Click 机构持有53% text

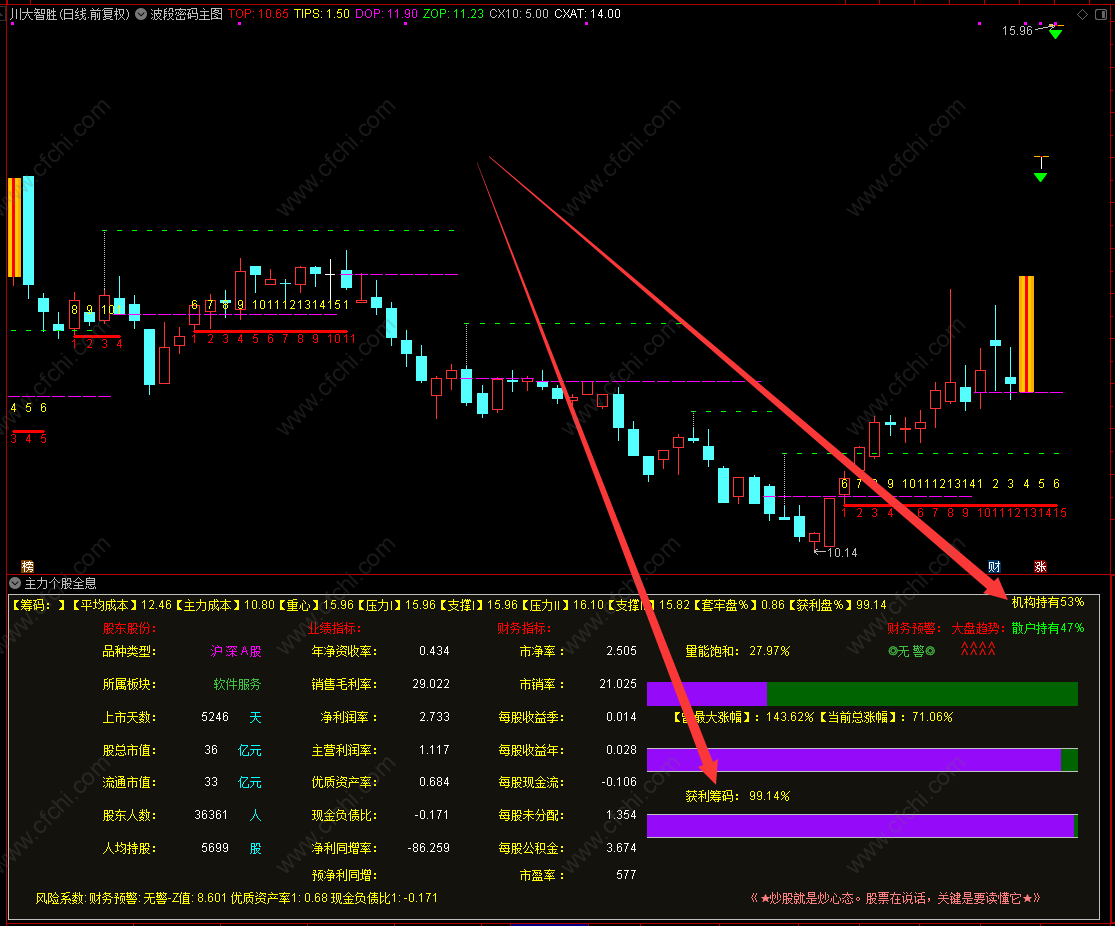click(x=1047, y=602)
